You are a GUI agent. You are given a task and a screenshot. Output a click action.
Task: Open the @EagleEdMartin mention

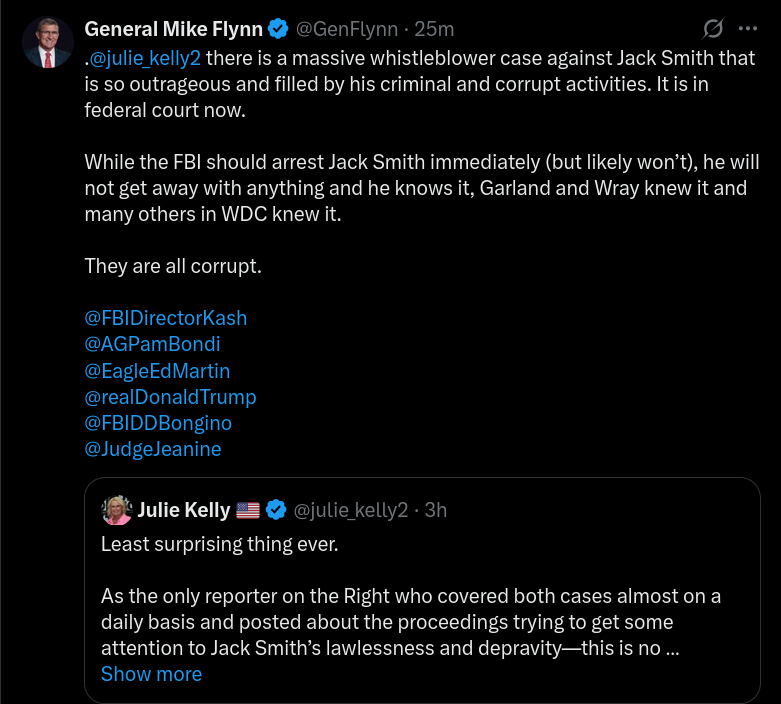point(157,371)
